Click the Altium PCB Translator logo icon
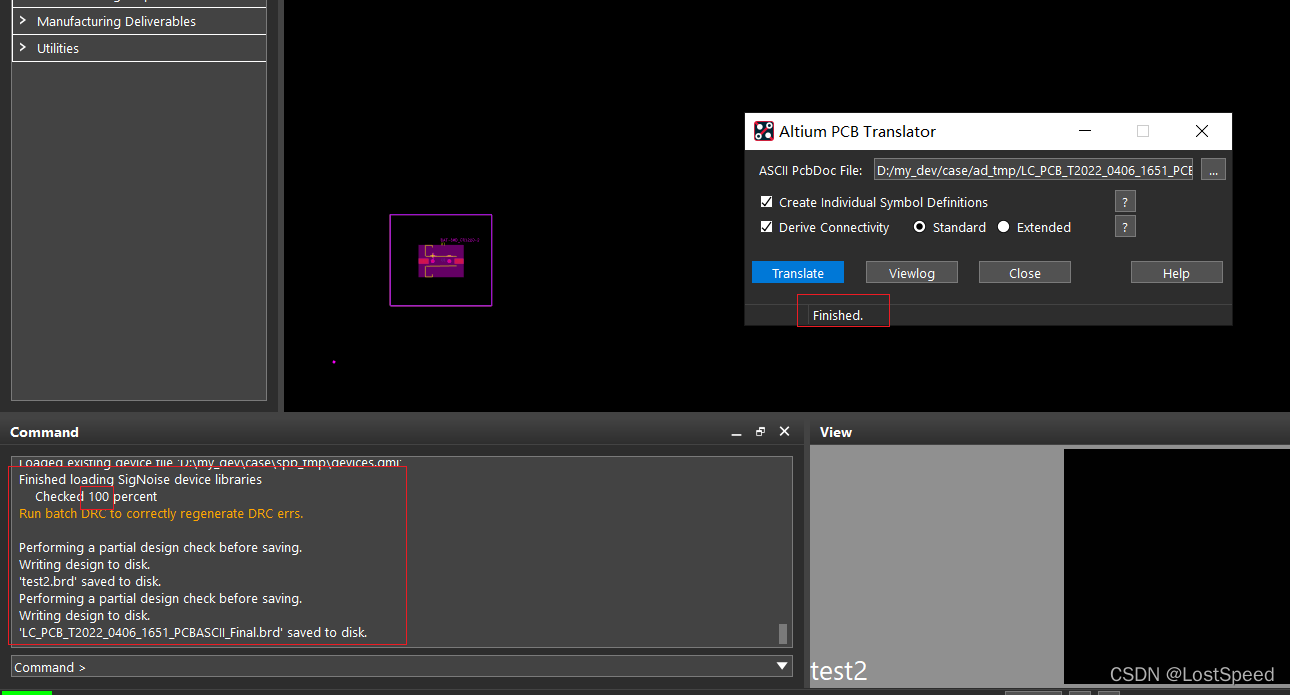Image resolution: width=1290 pixels, height=695 pixels. click(764, 131)
